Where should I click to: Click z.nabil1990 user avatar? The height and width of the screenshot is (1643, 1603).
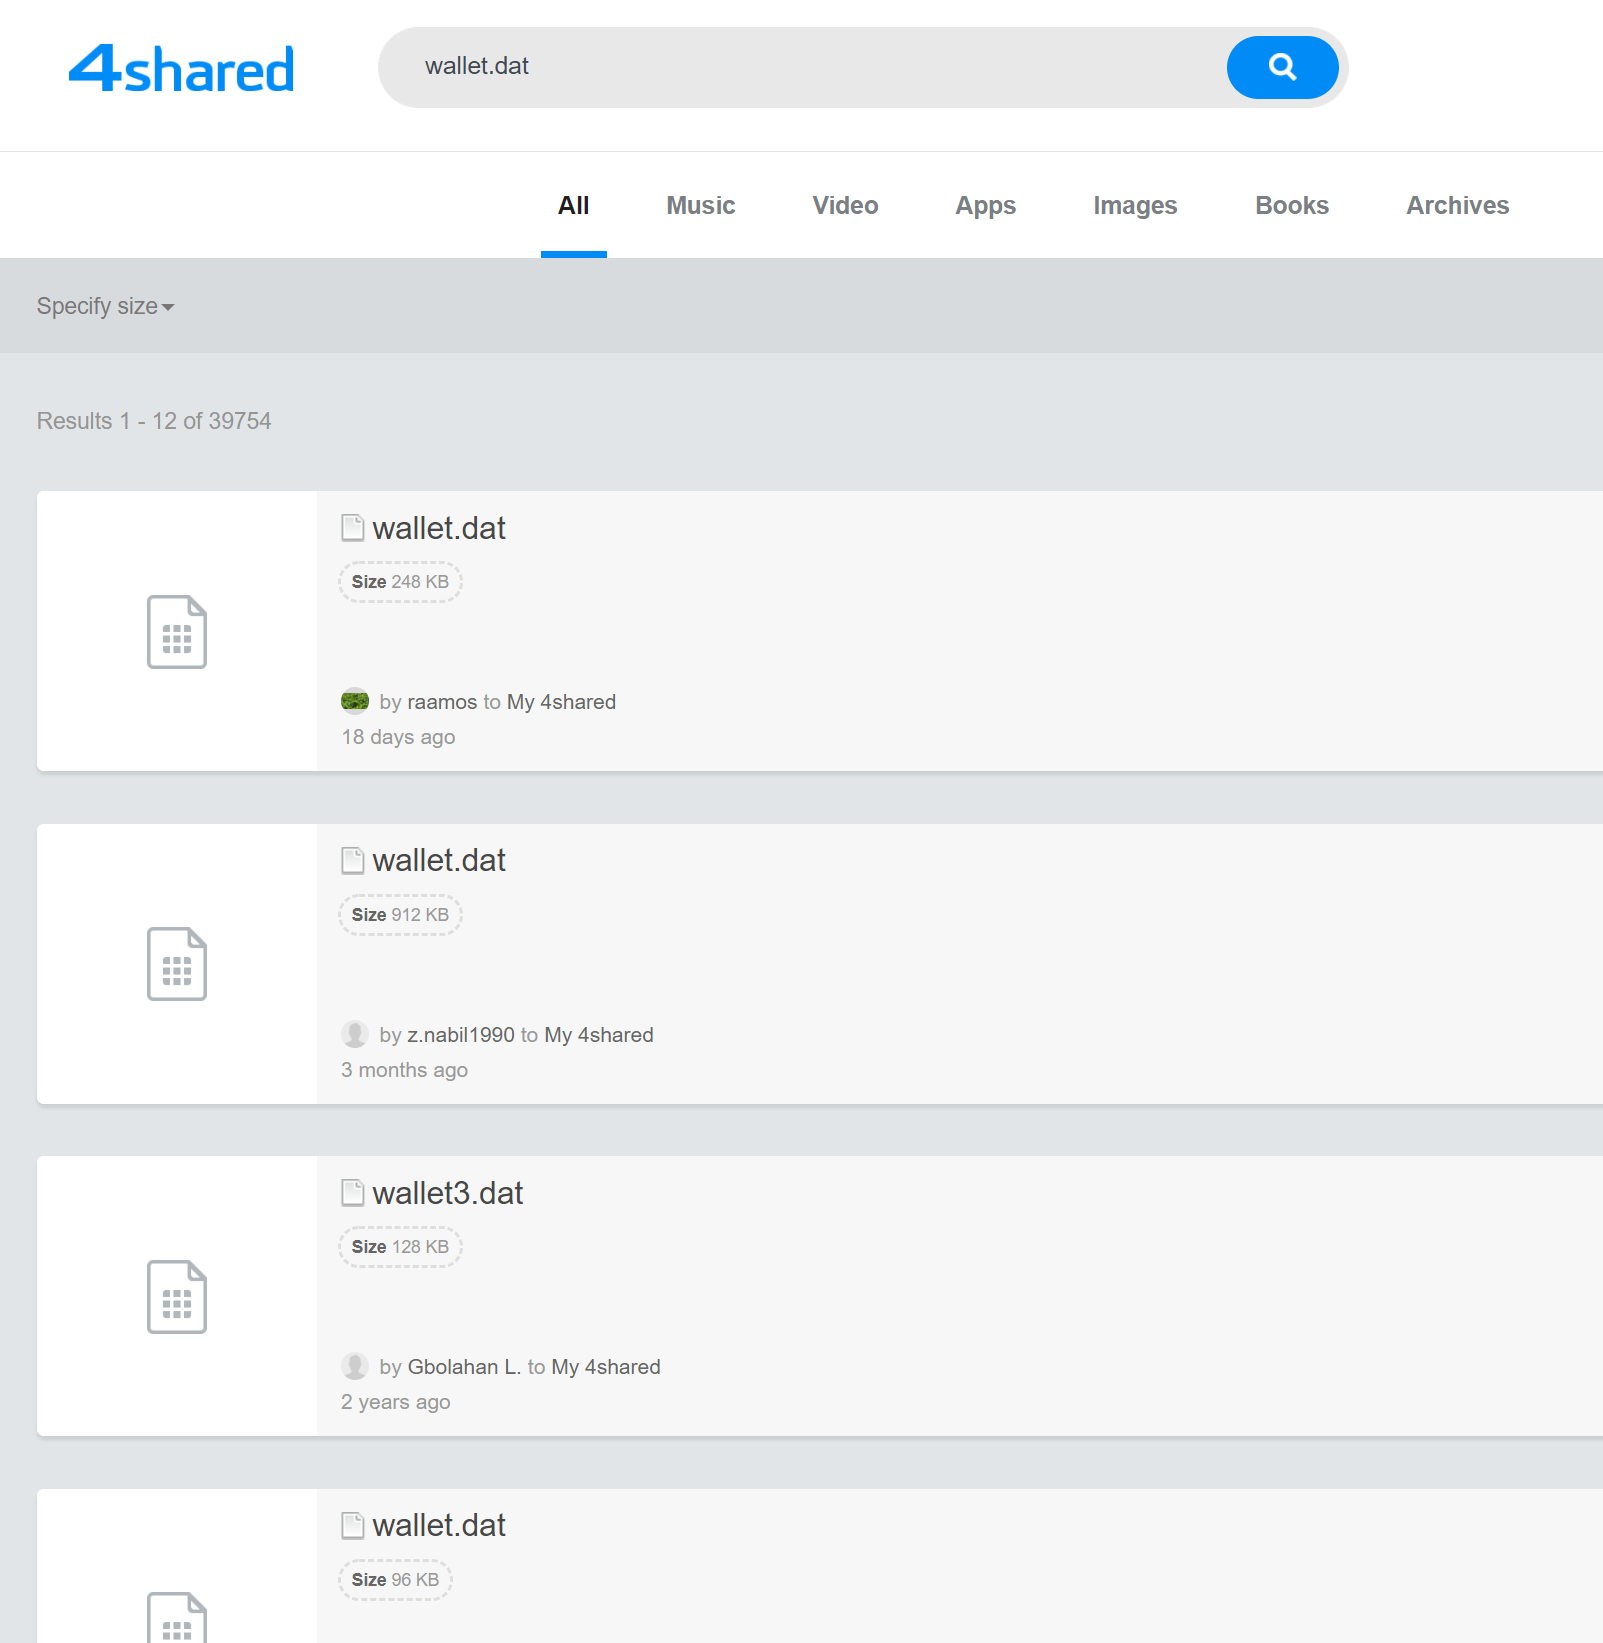355,1034
